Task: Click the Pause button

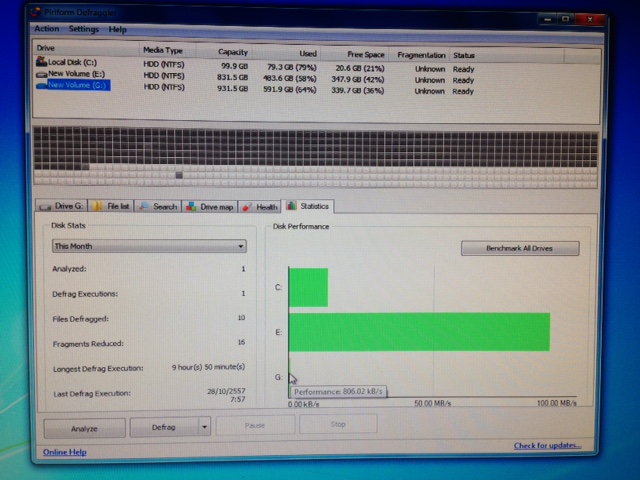Action: tap(255, 425)
